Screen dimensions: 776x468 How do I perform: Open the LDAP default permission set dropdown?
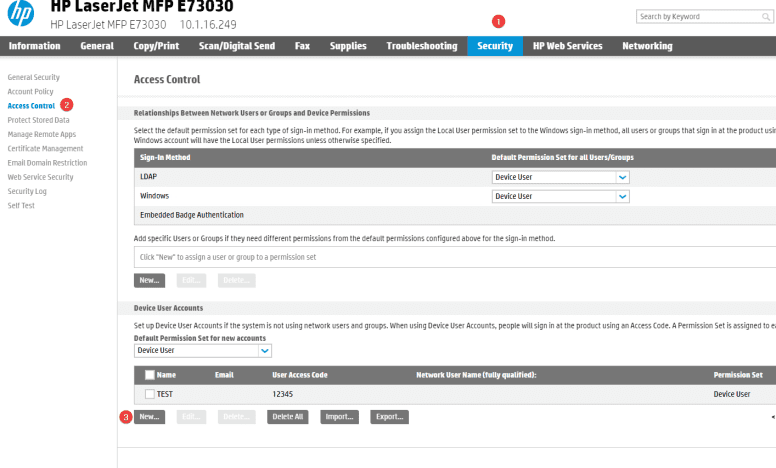[x=622, y=177]
